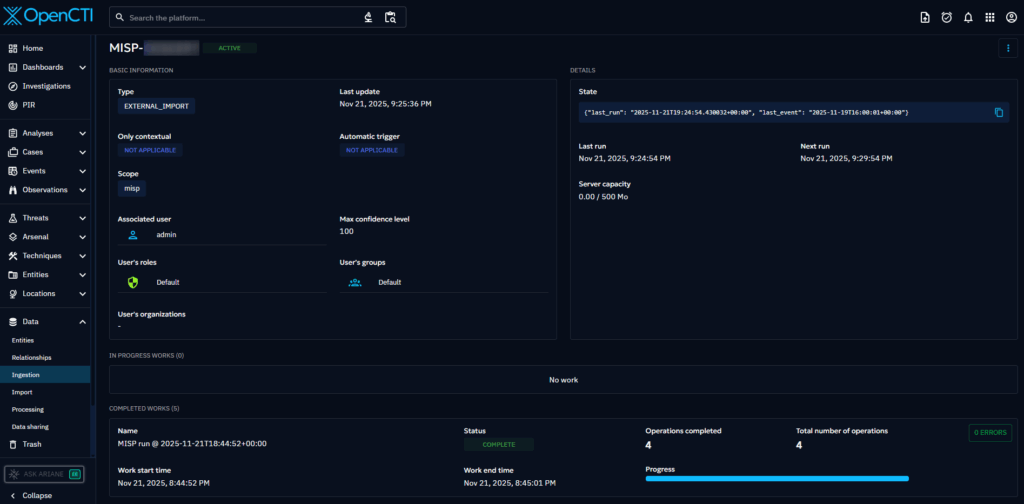Viewport: 1024px width, 504px height.
Task: Open the notifications bell
Action: tap(968, 17)
